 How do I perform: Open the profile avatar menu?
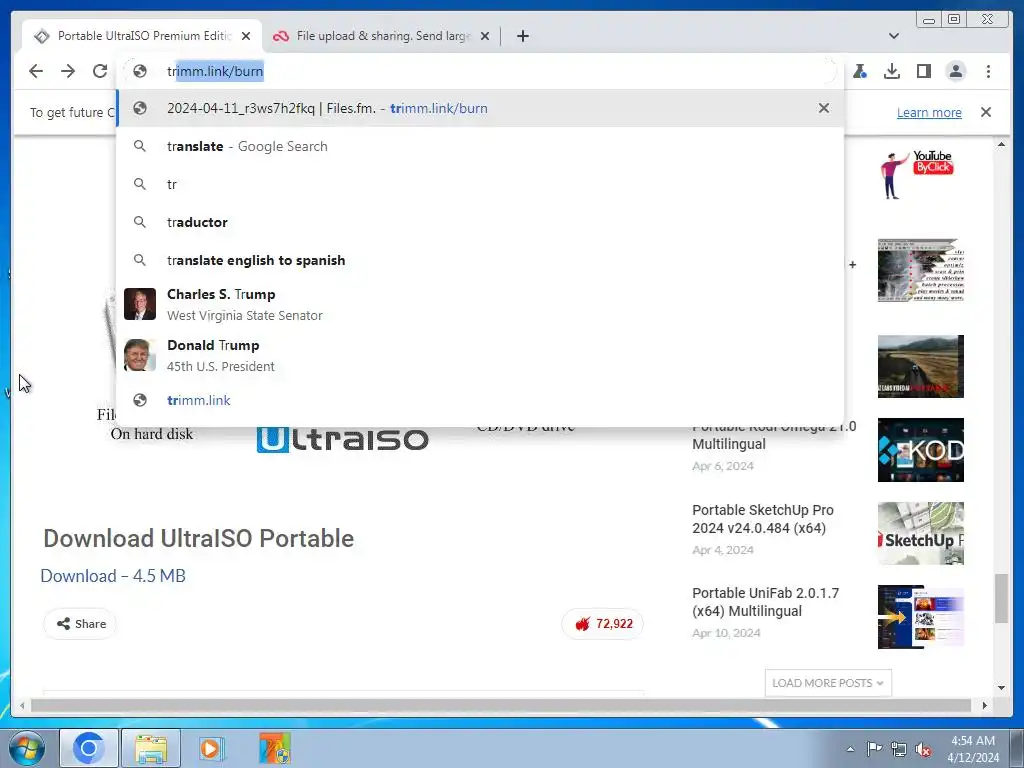coord(955,71)
